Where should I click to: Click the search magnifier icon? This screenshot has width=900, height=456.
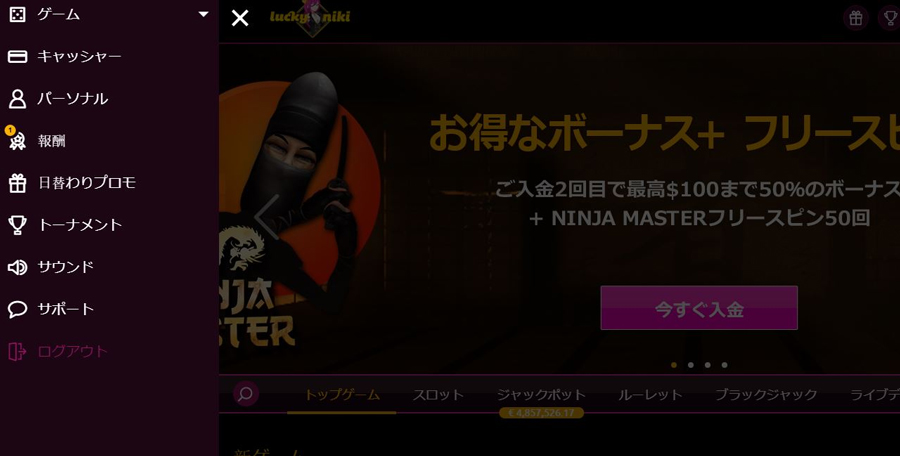[246, 394]
